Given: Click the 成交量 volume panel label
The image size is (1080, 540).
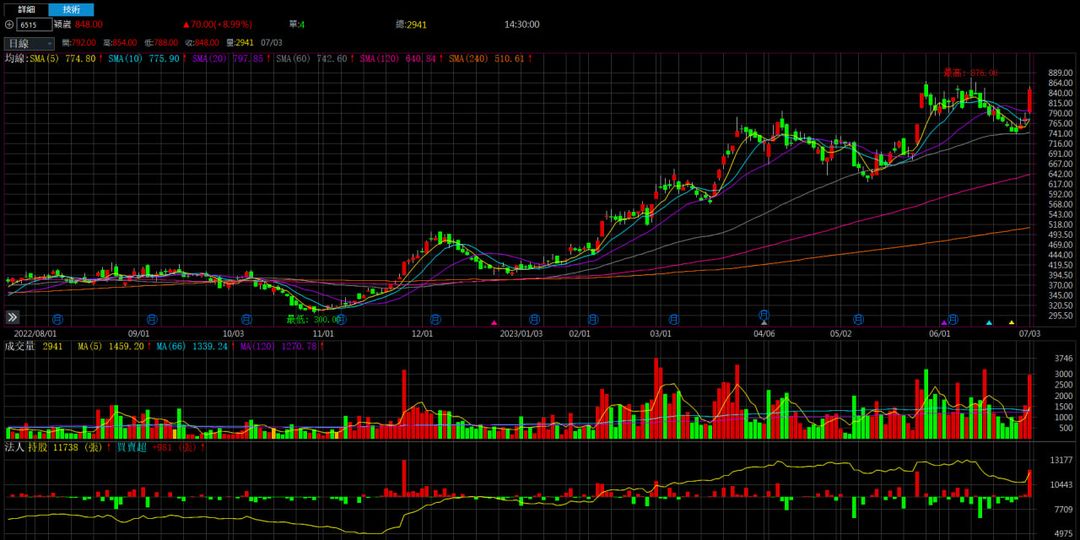Looking at the screenshot, I should coord(20,346).
